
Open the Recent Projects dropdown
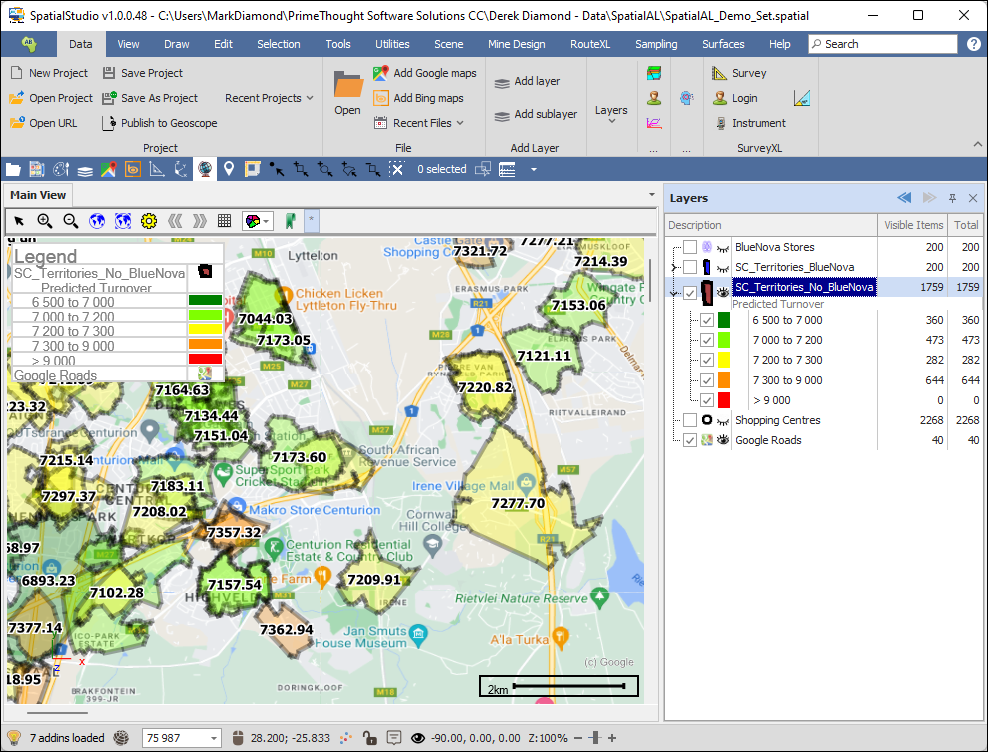click(269, 98)
